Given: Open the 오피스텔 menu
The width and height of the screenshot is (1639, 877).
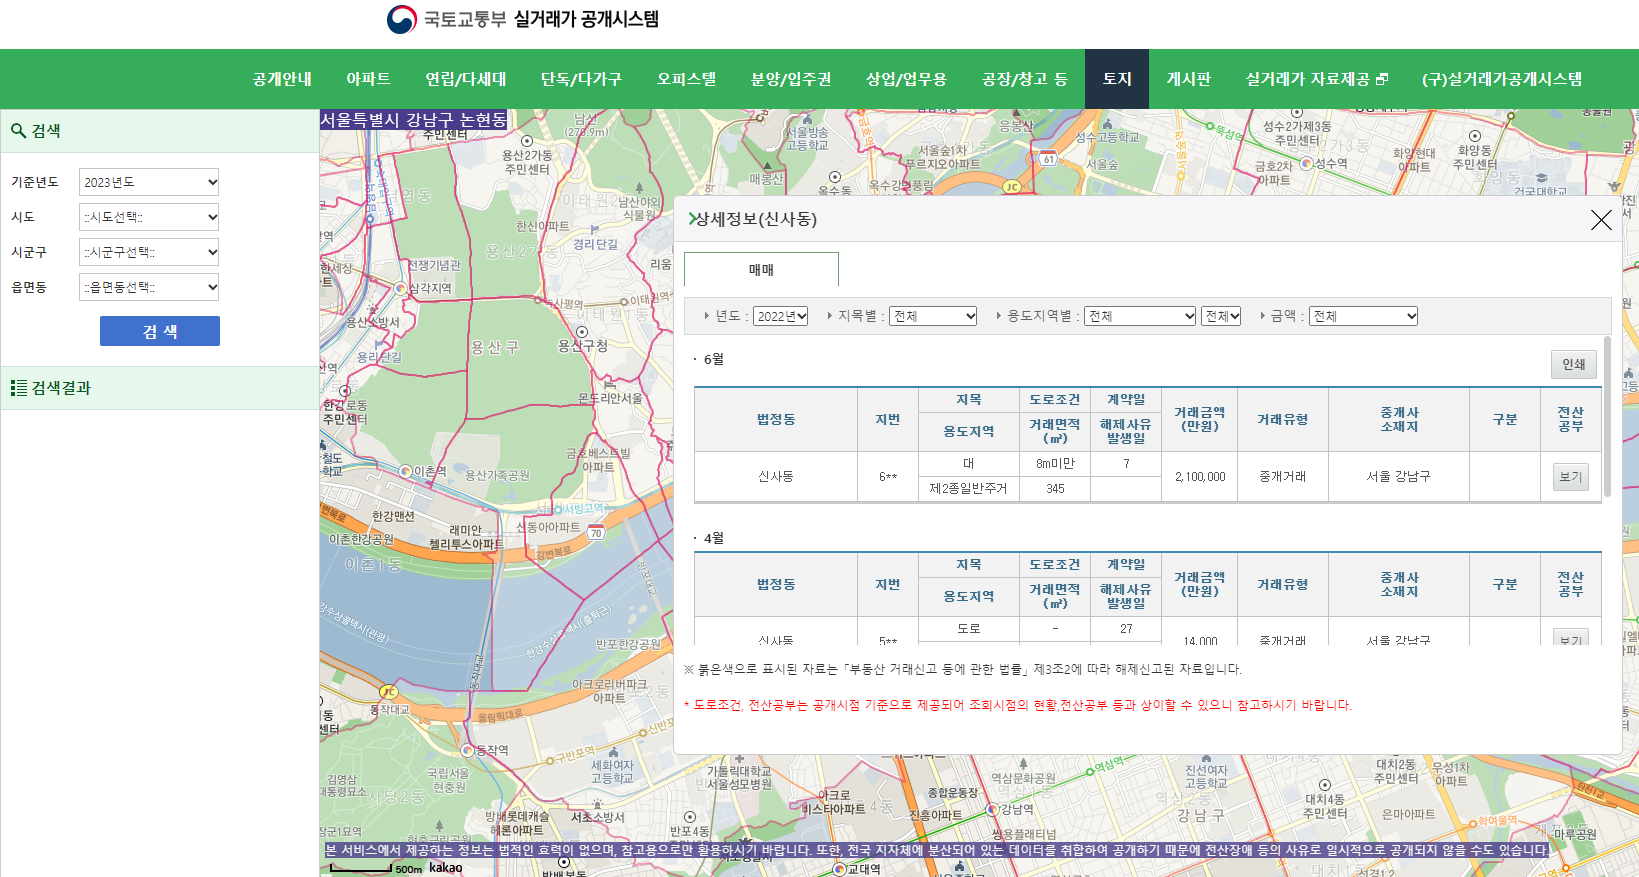Looking at the screenshot, I should (686, 79).
